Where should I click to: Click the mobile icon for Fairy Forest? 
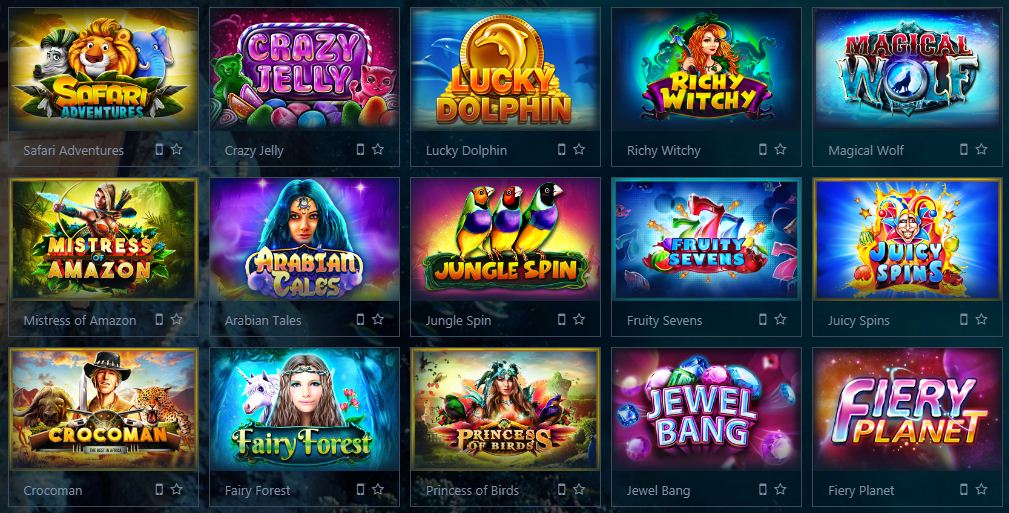pyautogui.click(x=360, y=489)
